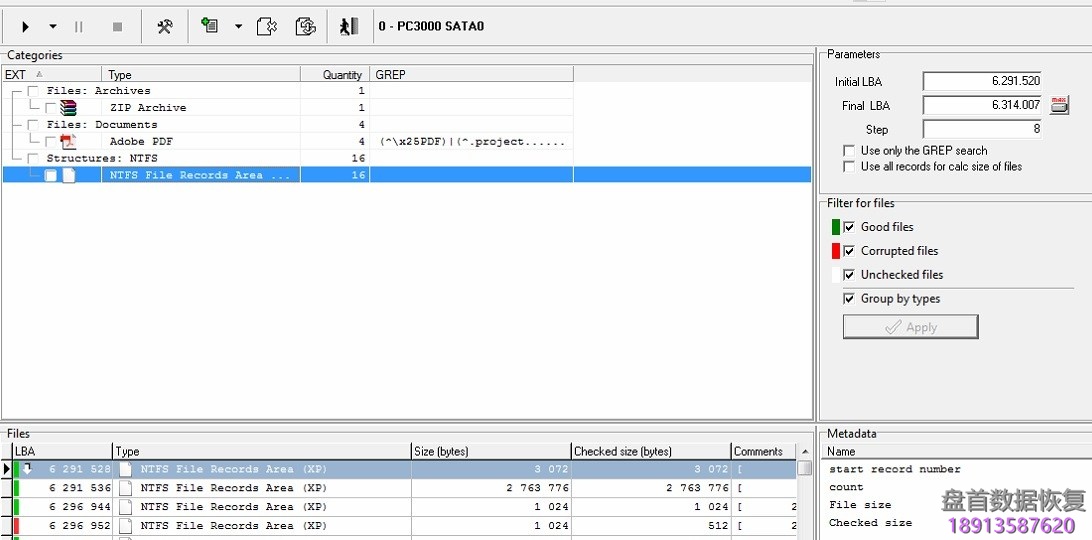
Task: Click the white Unchecked files color swatch
Action: pyautogui.click(x=836, y=275)
